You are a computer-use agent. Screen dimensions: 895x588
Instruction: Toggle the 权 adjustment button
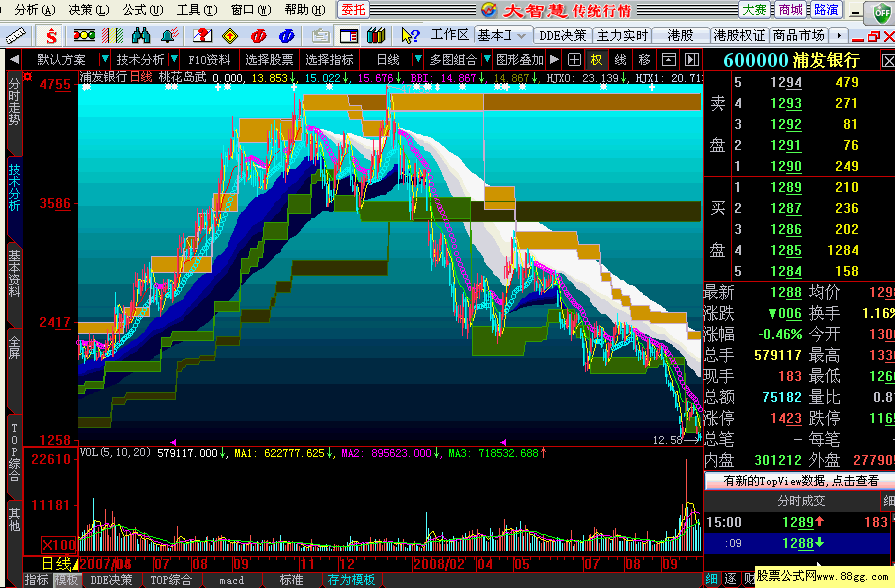(x=596, y=59)
